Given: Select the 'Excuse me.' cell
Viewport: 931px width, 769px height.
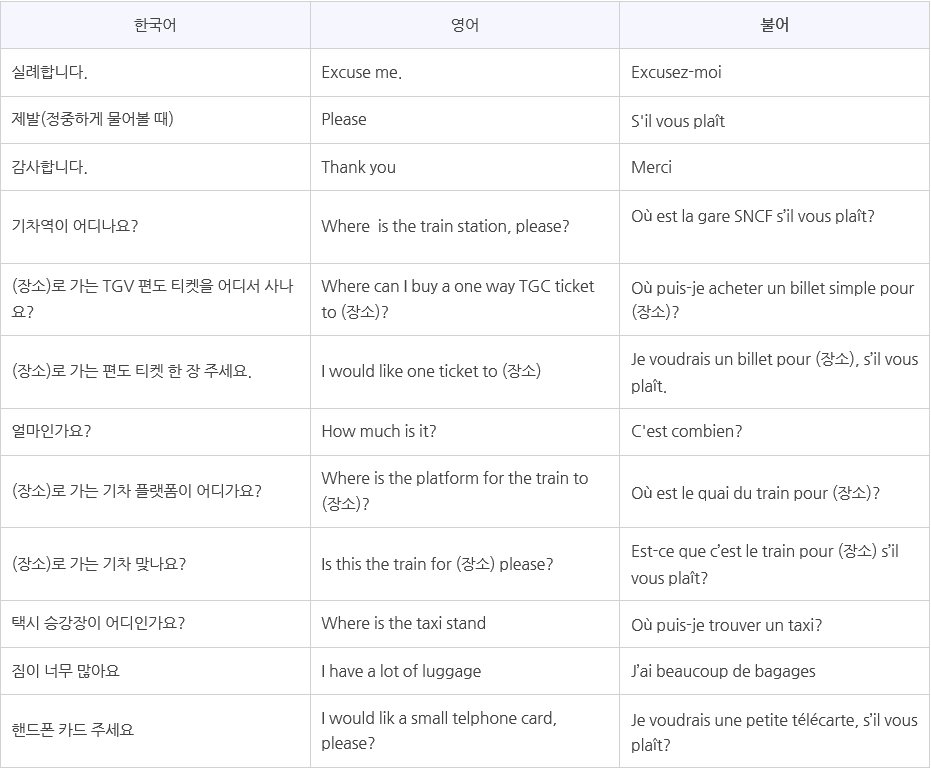Looking at the screenshot, I should [465, 72].
